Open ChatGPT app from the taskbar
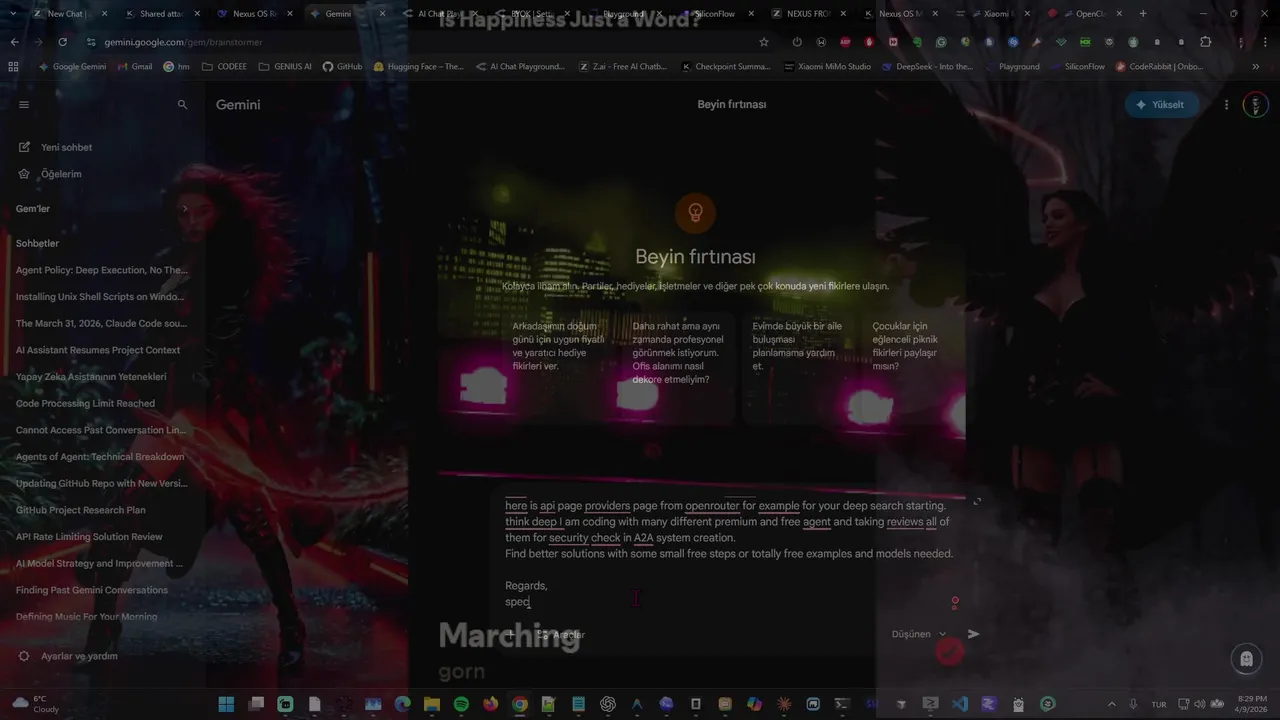1280x720 pixels. [x=607, y=704]
